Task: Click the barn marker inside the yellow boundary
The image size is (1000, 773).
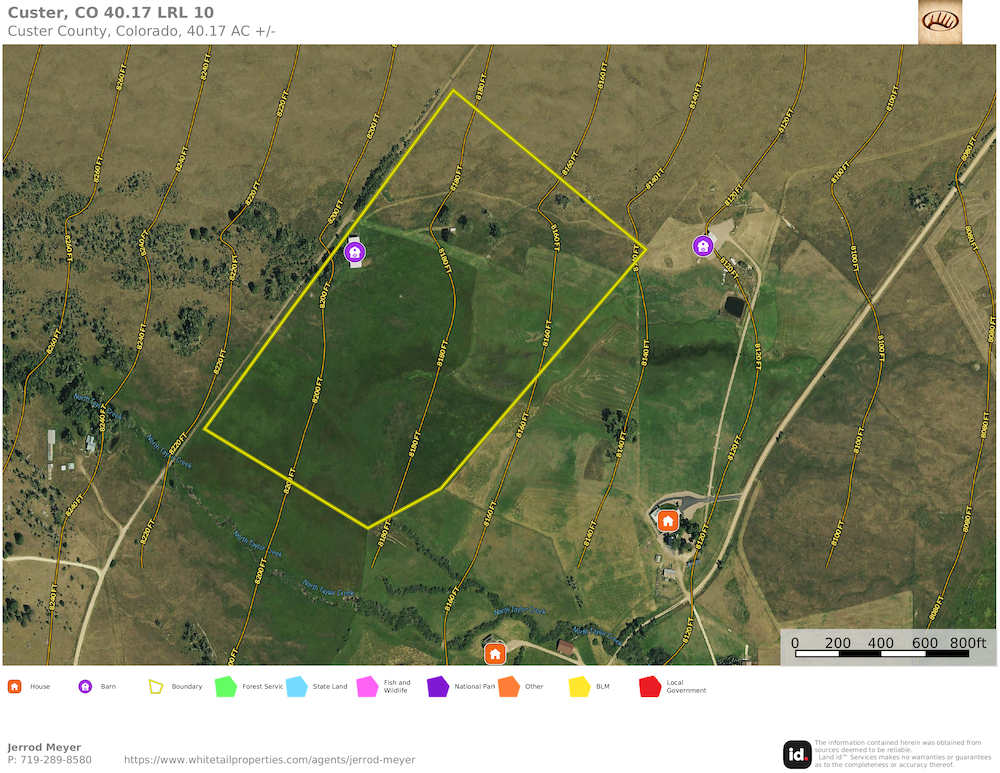Action: click(354, 252)
